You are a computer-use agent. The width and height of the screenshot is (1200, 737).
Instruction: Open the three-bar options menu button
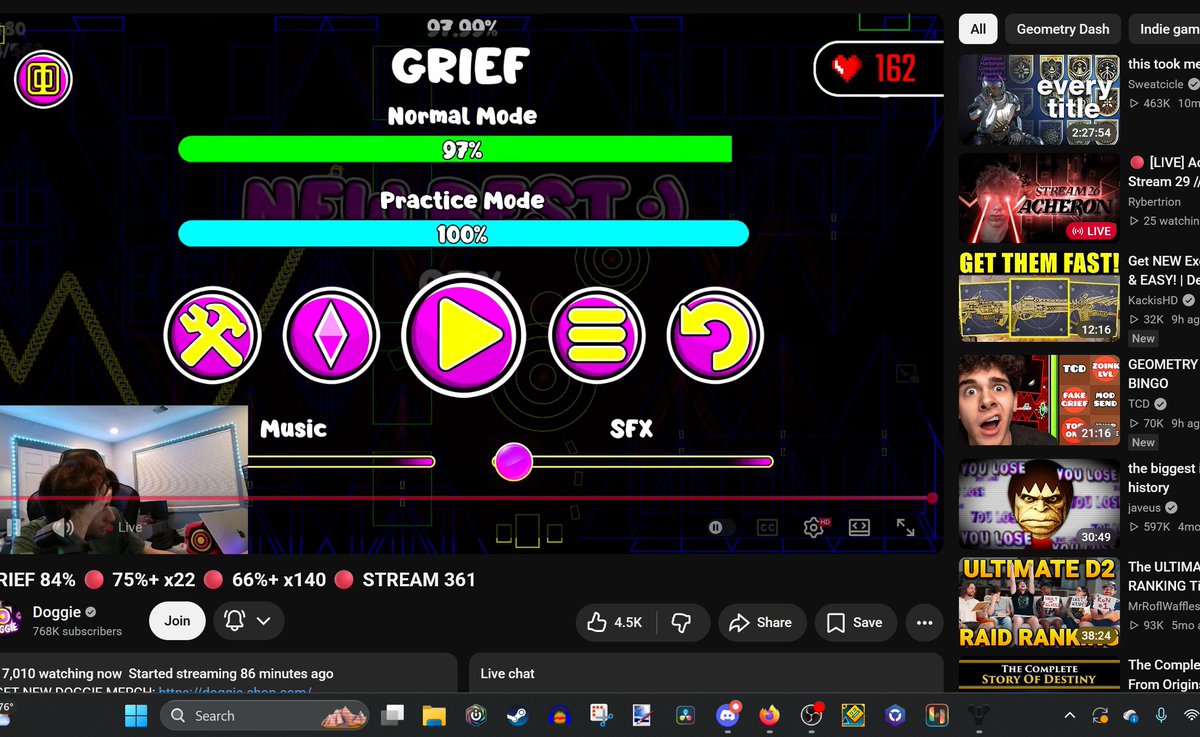(x=597, y=335)
